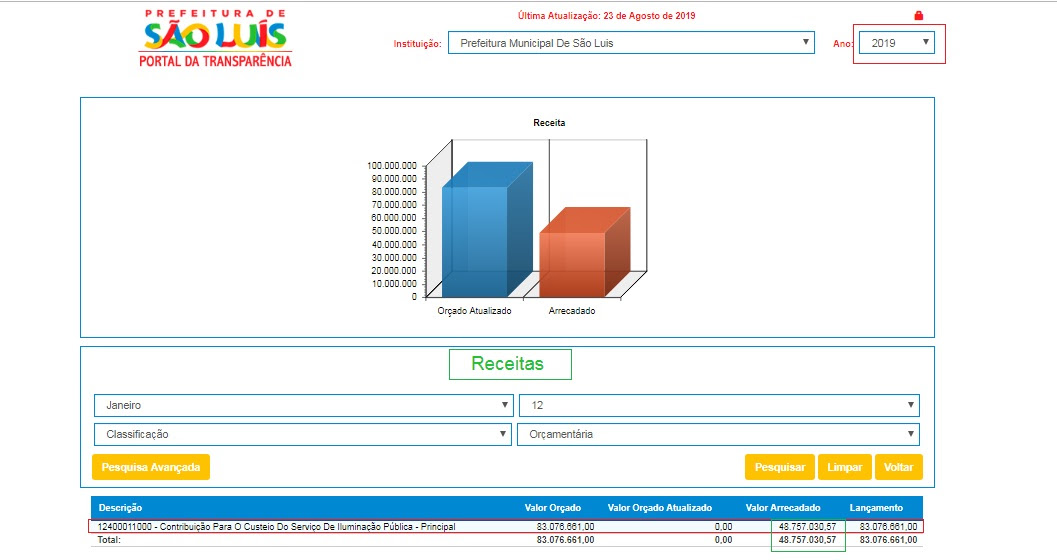Click the Limpar button
Viewport: 1057px width, 560px height.
pyautogui.click(x=845, y=467)
